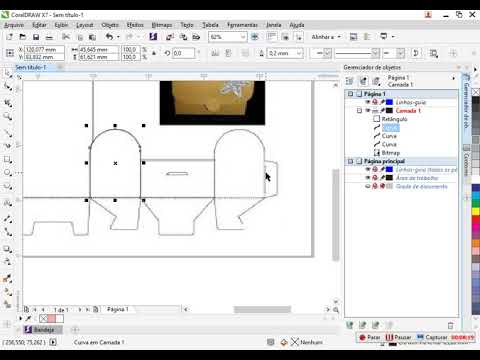
Task: Click the blue color swatch of Linhas-guia Página 1
Action: (x=389, y=102)
